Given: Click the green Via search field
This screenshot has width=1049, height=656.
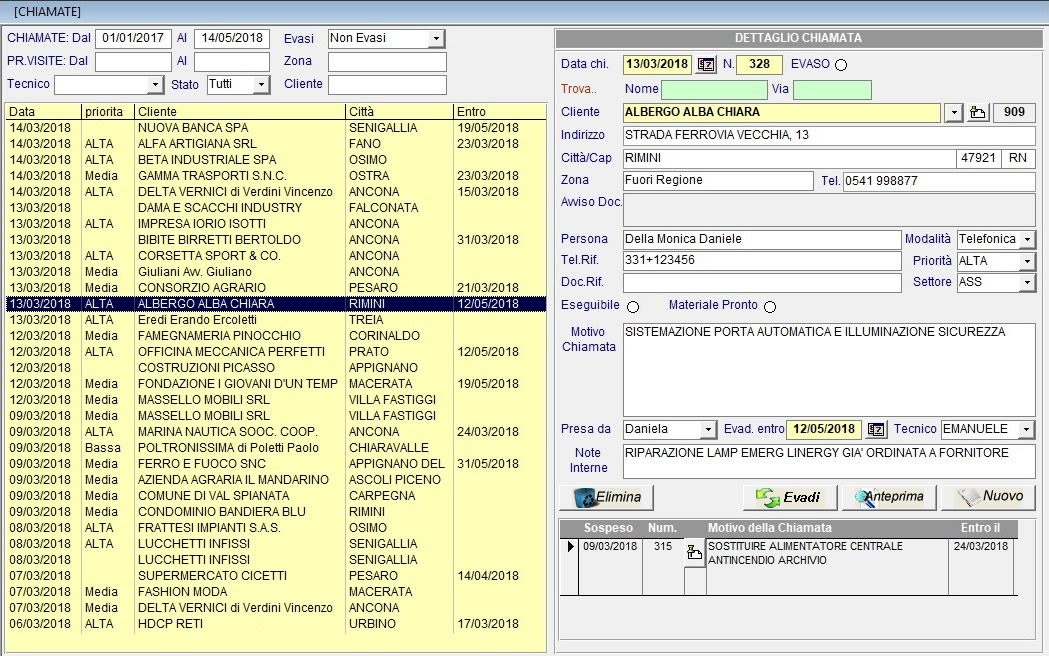Looking at the screenshot, I should [x=832, y=90].
